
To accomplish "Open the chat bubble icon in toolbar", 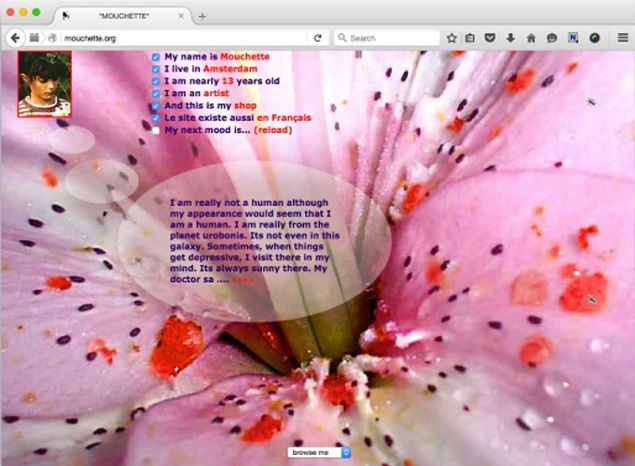I will (x=552, y=38).
